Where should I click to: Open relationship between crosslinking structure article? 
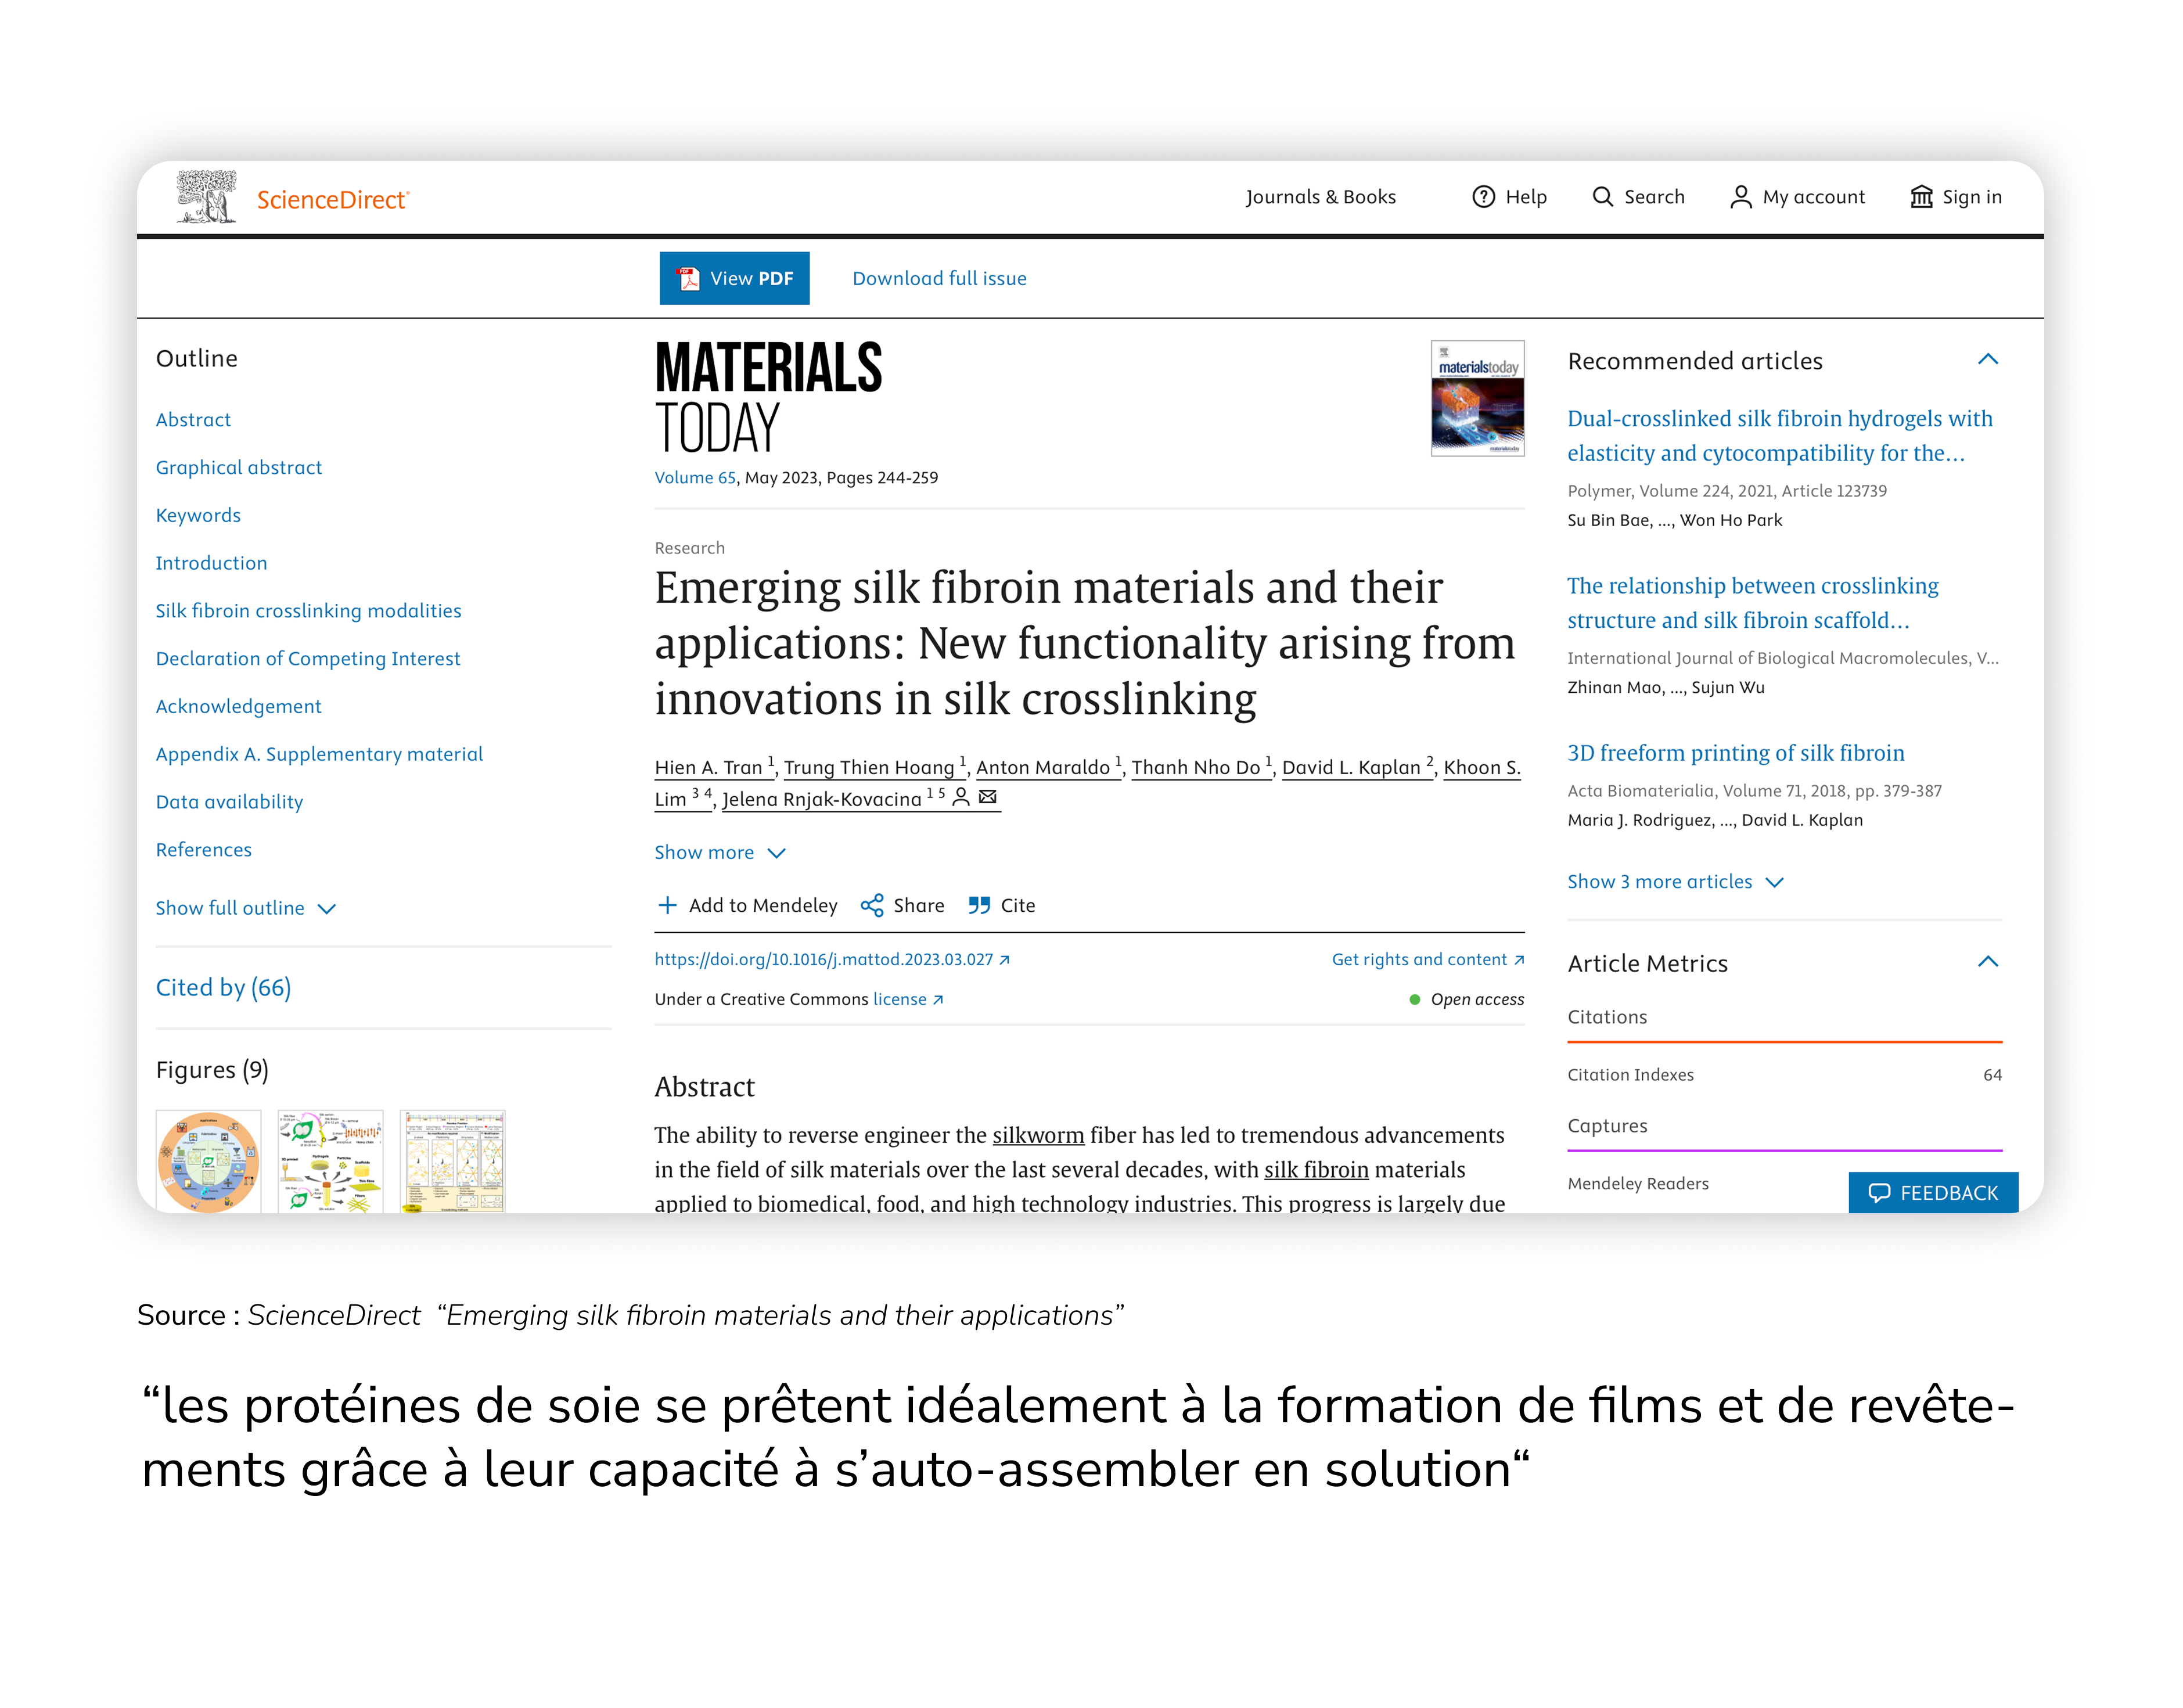click(x=1752, y=603)
